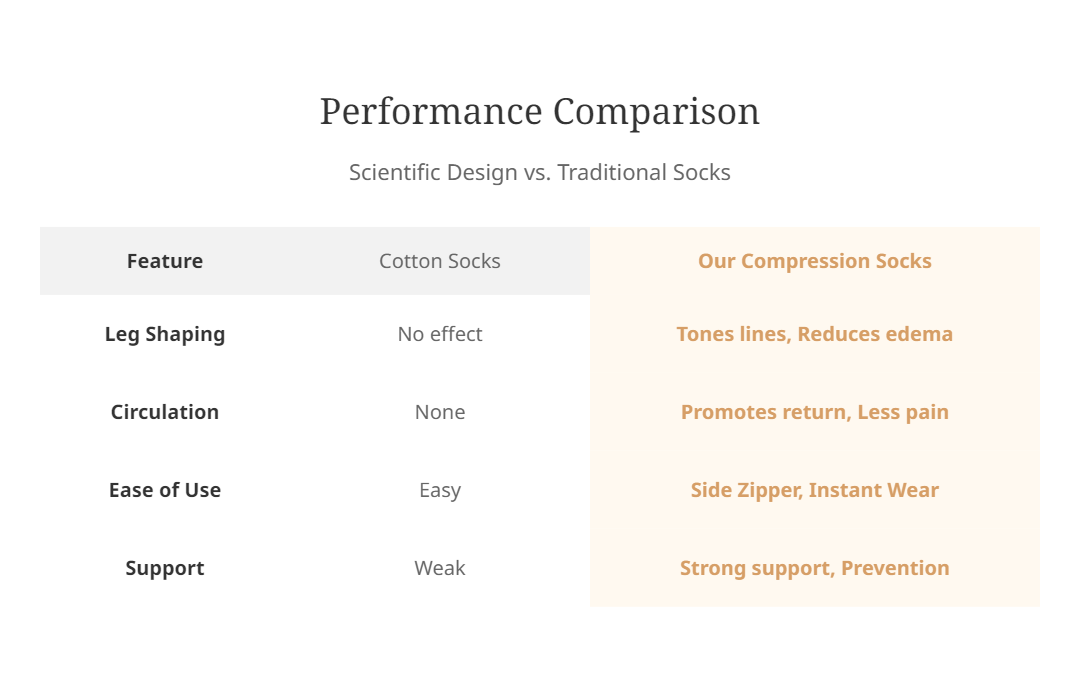Select the Easy cell
1080x693 pixels.
(439, 490)
